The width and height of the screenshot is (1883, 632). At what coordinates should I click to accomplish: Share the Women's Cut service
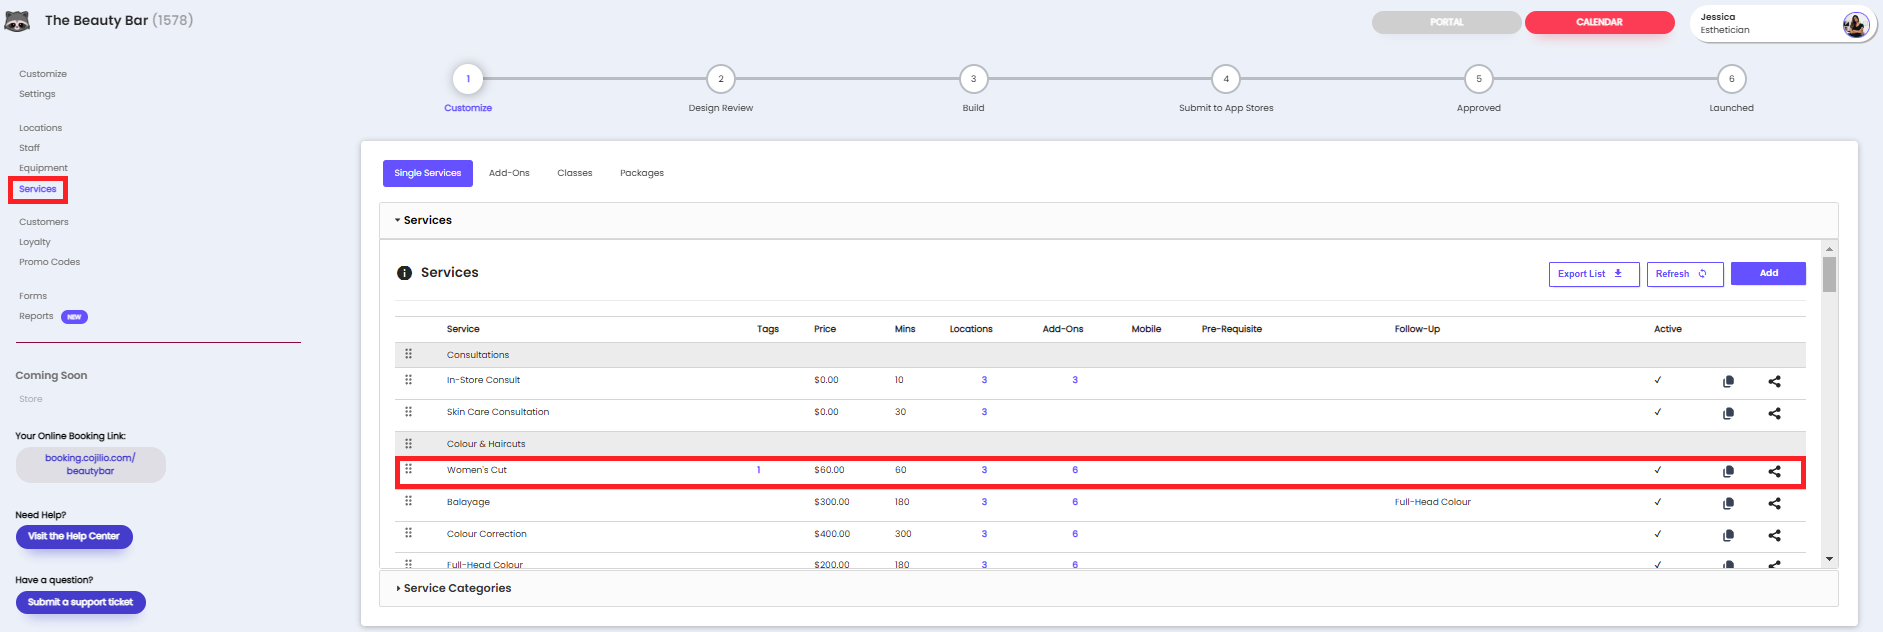(1774, 471)
